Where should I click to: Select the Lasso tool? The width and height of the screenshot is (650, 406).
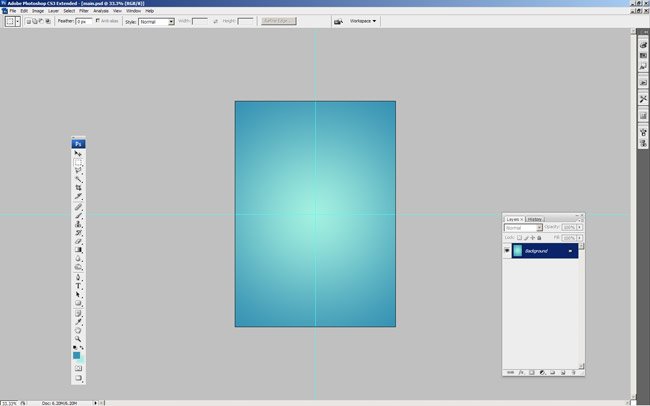[x=78, y=171]
